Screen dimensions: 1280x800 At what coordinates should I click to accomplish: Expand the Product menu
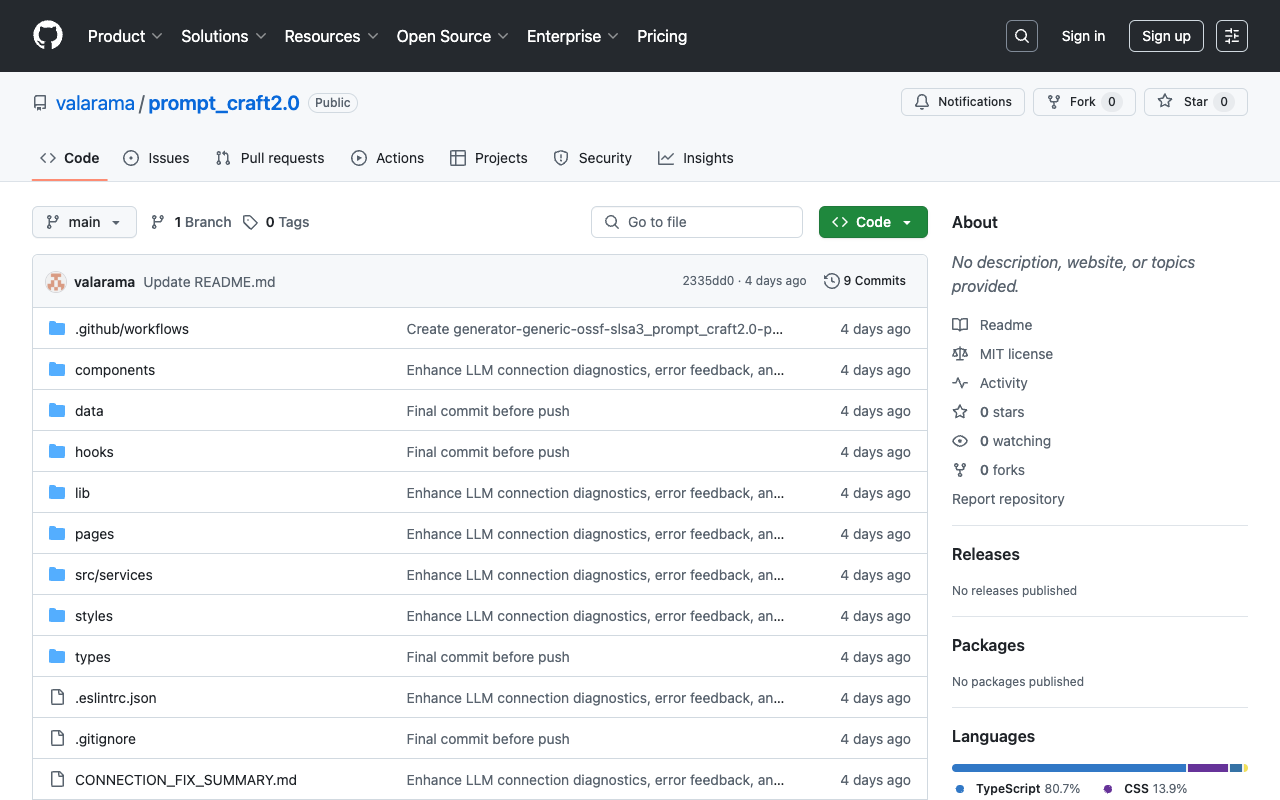click(x=125, y=36)
